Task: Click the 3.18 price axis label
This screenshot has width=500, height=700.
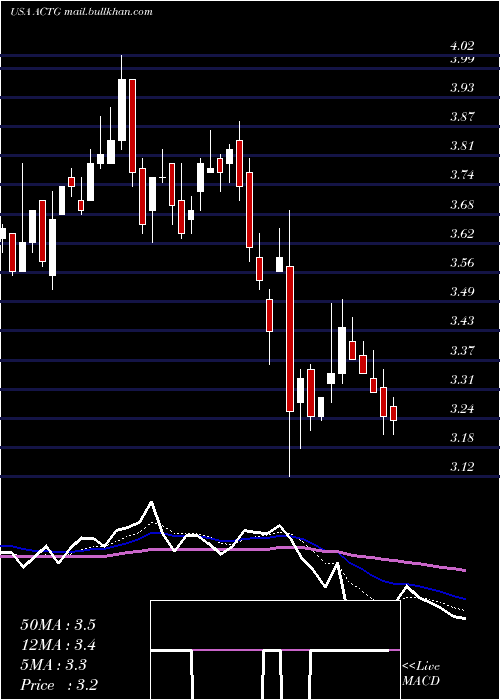Action: pyautogui.click(x=462, y=438)
